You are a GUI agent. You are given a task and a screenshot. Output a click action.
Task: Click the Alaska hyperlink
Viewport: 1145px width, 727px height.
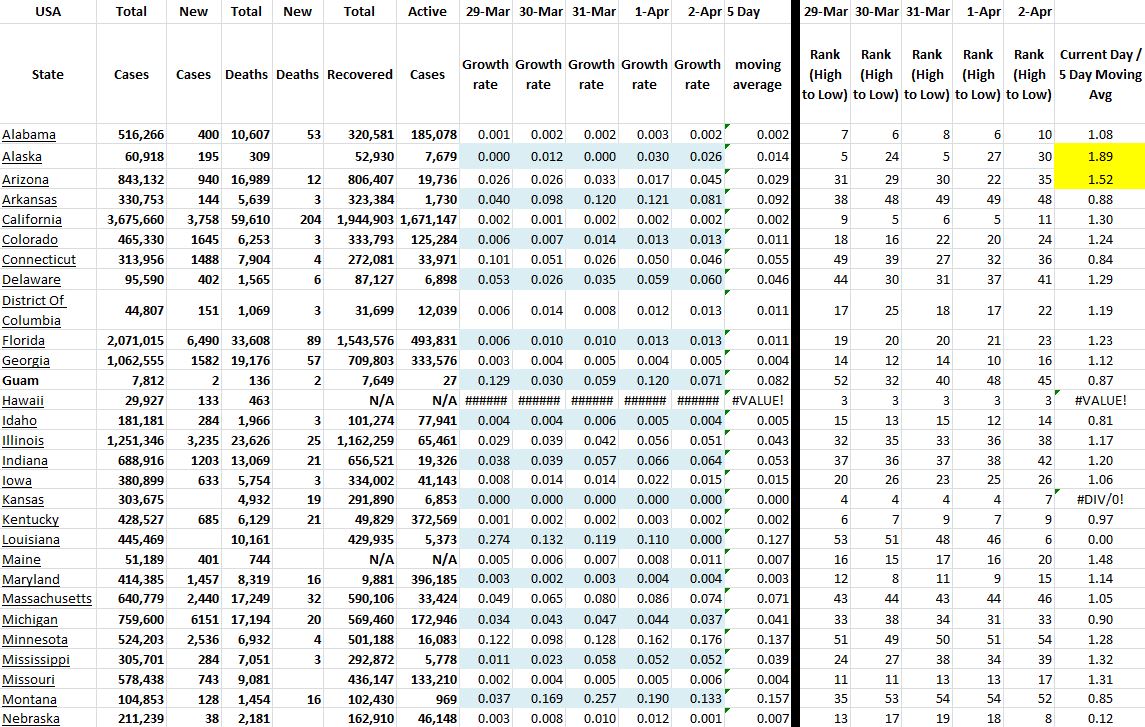[23, 157]
